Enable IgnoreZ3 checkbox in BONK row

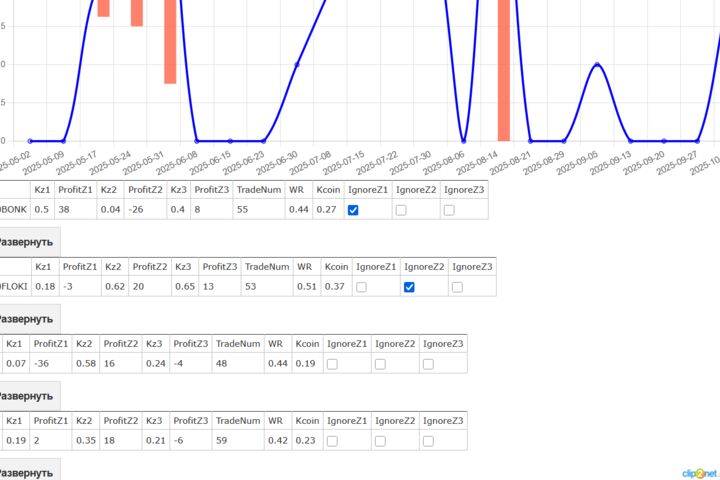(449, 210)
